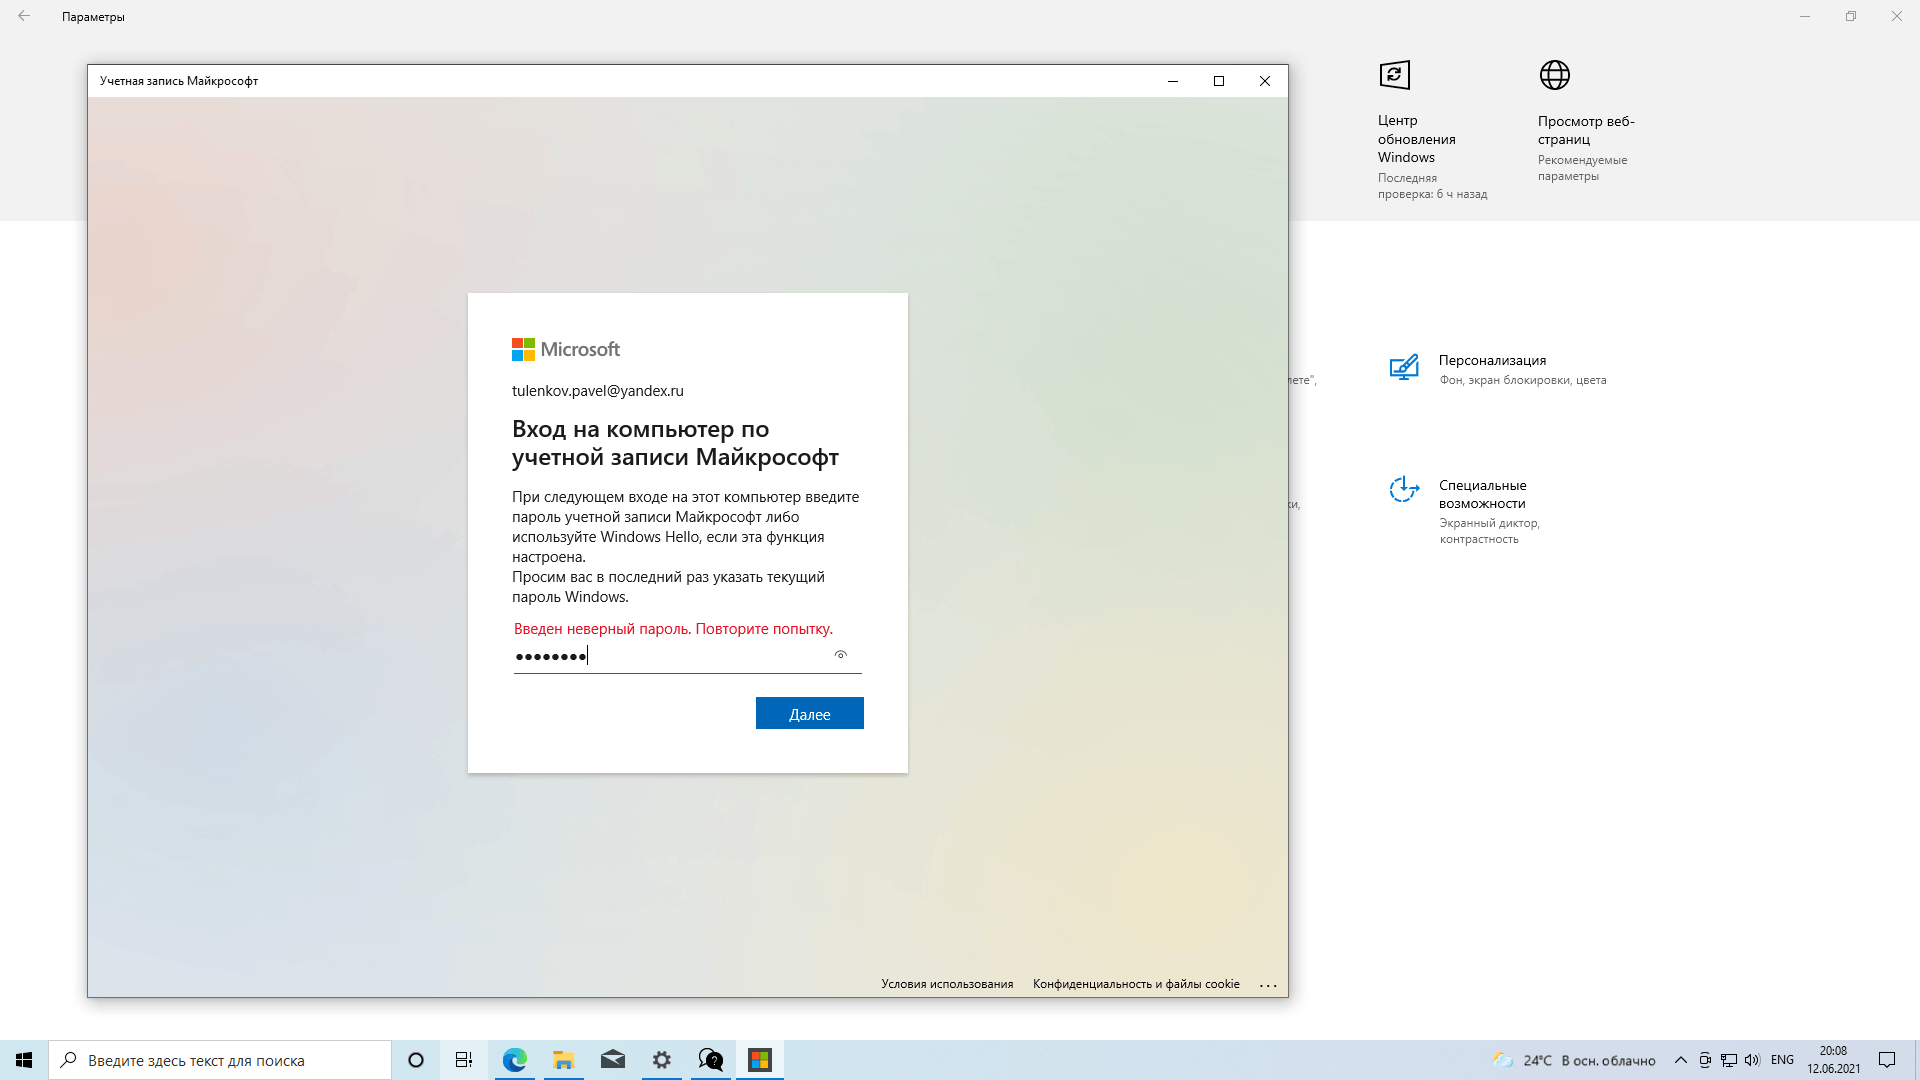This screenshot has height=1080, width=1920.
Task: Open Feedback/help chat app on taskbar
Action: tap(711, 1060)
